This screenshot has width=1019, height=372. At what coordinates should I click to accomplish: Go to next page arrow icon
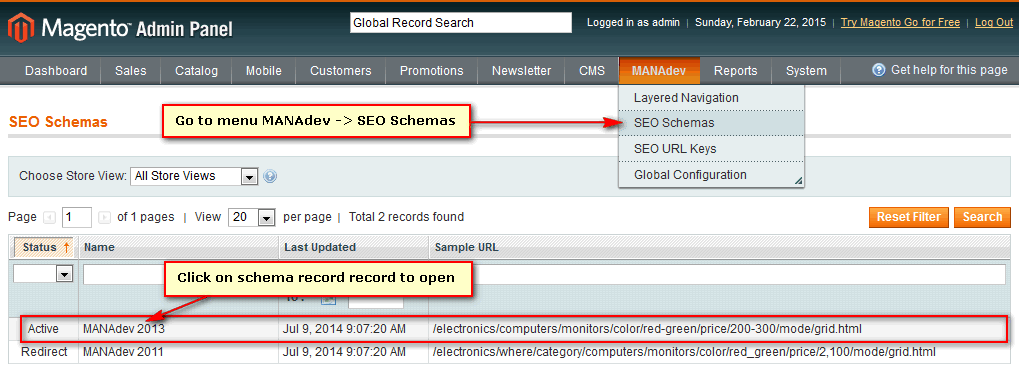[x=105, y=217]
